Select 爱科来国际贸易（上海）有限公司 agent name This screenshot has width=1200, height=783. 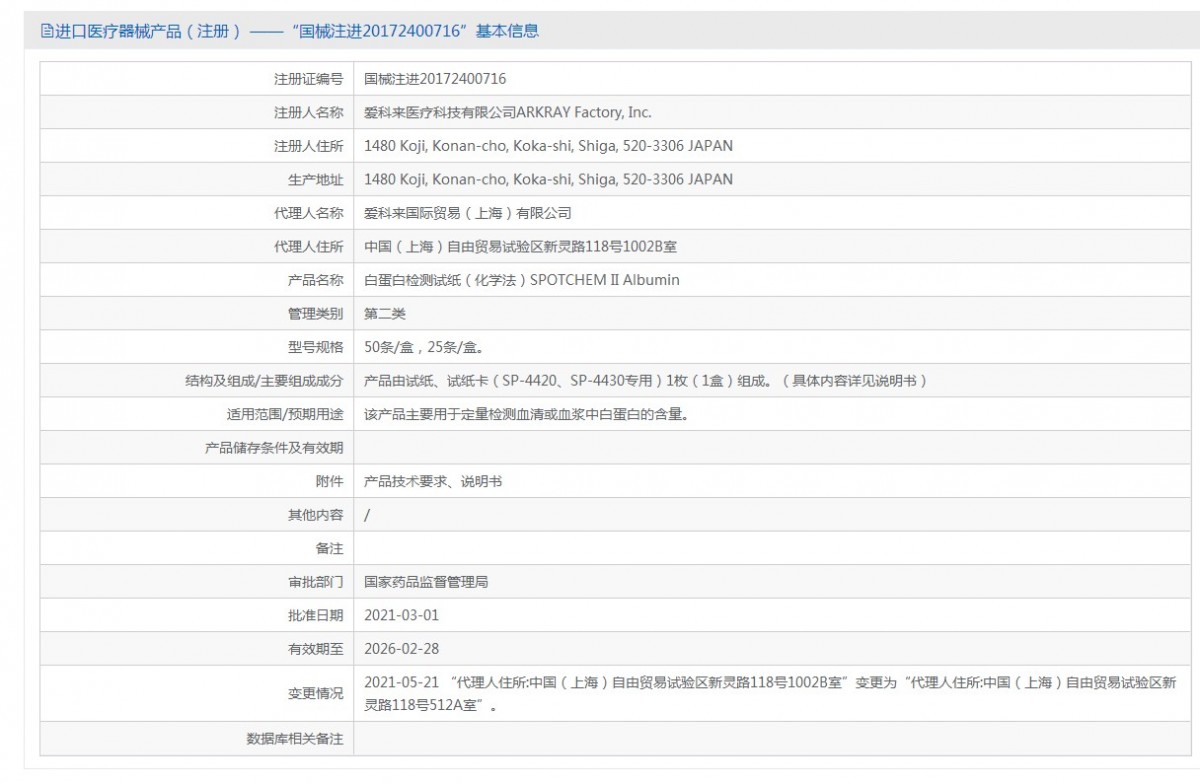coord(468,213)
